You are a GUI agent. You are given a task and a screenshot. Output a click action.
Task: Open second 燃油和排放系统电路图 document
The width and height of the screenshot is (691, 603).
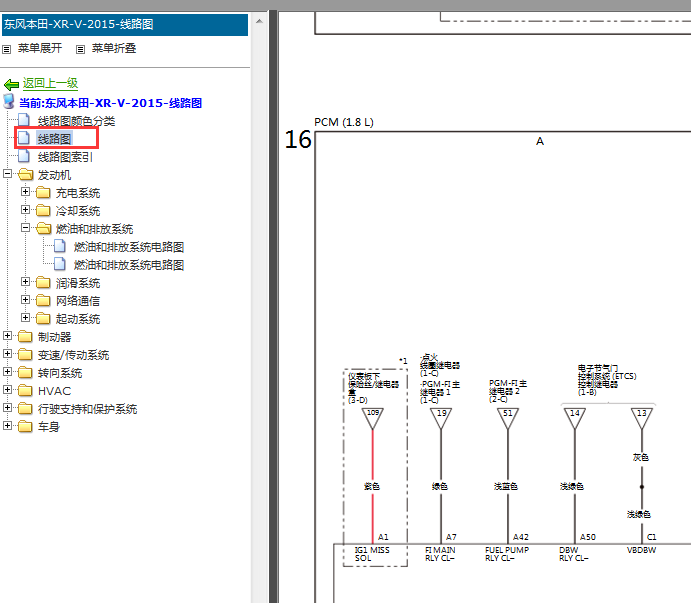(129, 265)
